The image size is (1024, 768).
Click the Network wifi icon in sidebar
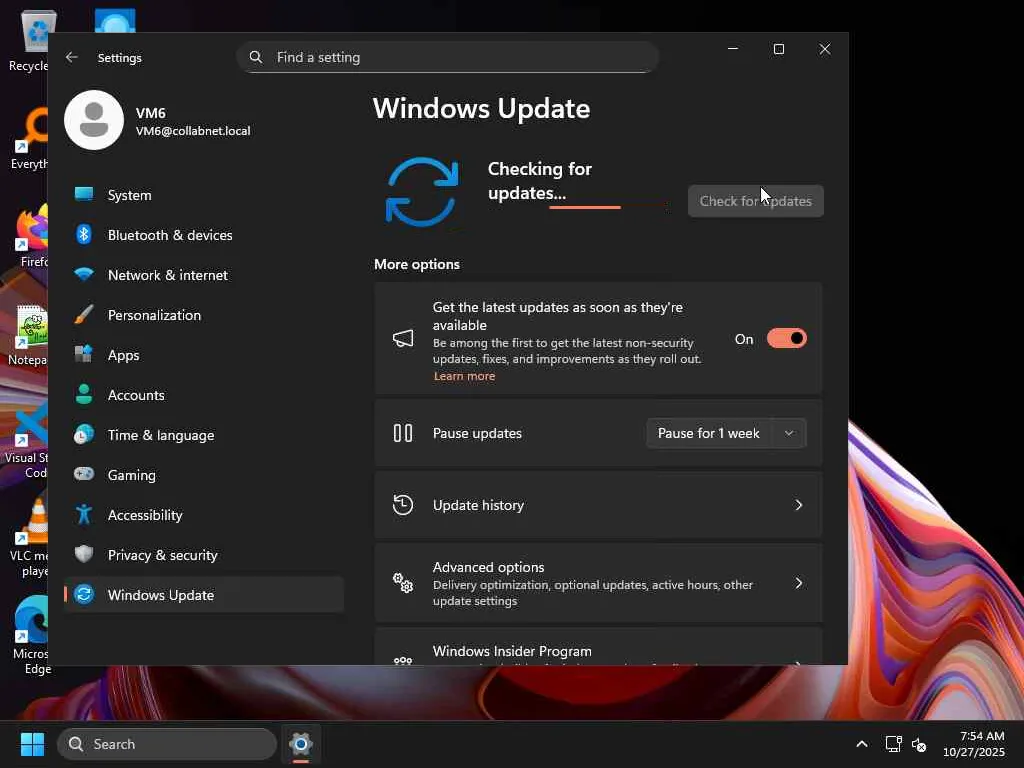pos(84,274)
